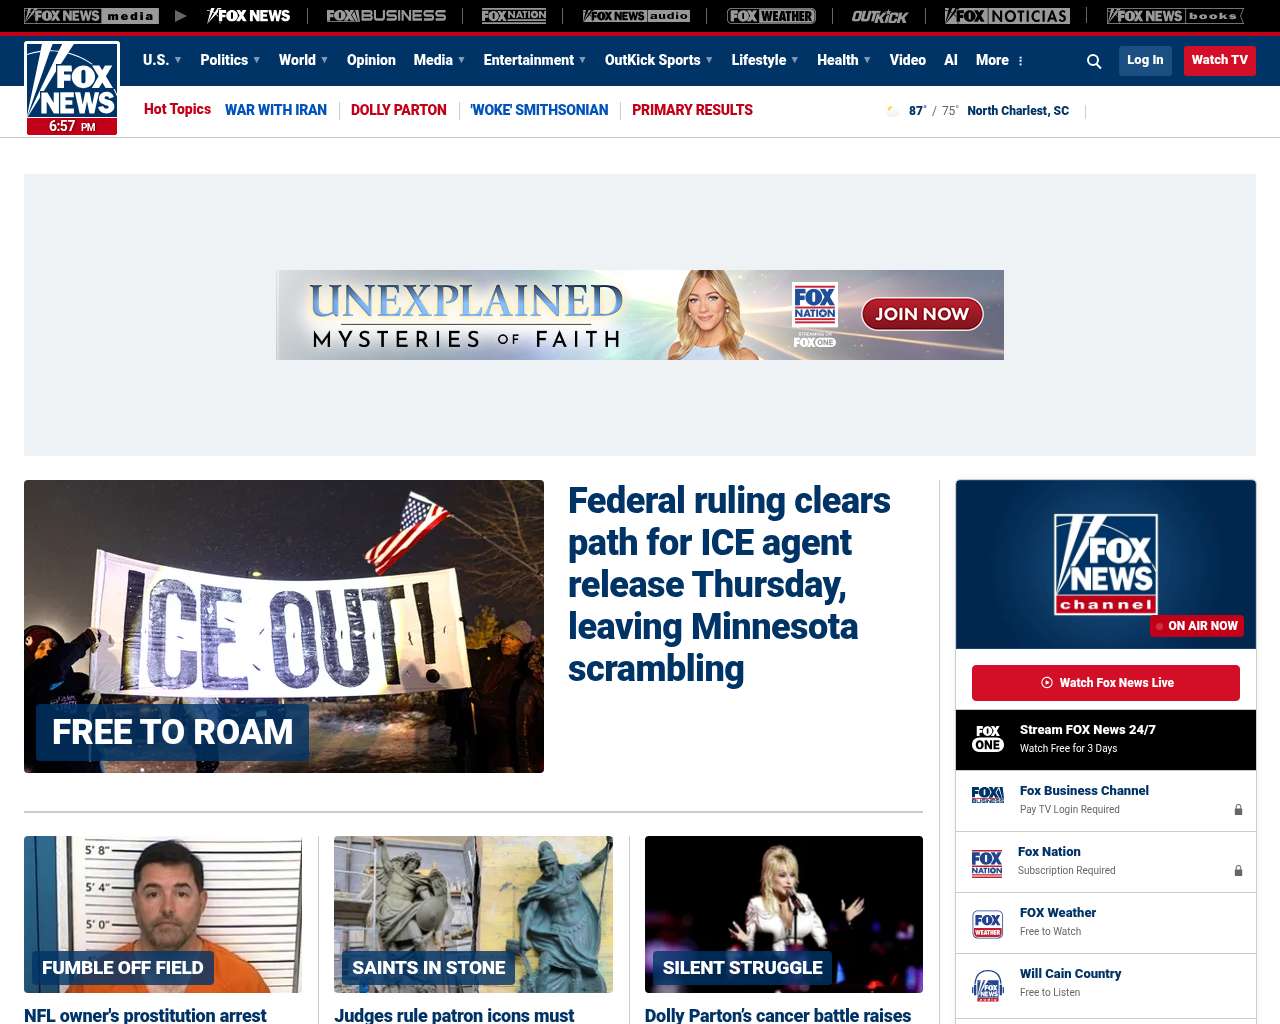Go to the Opinion section

[371, 60]
